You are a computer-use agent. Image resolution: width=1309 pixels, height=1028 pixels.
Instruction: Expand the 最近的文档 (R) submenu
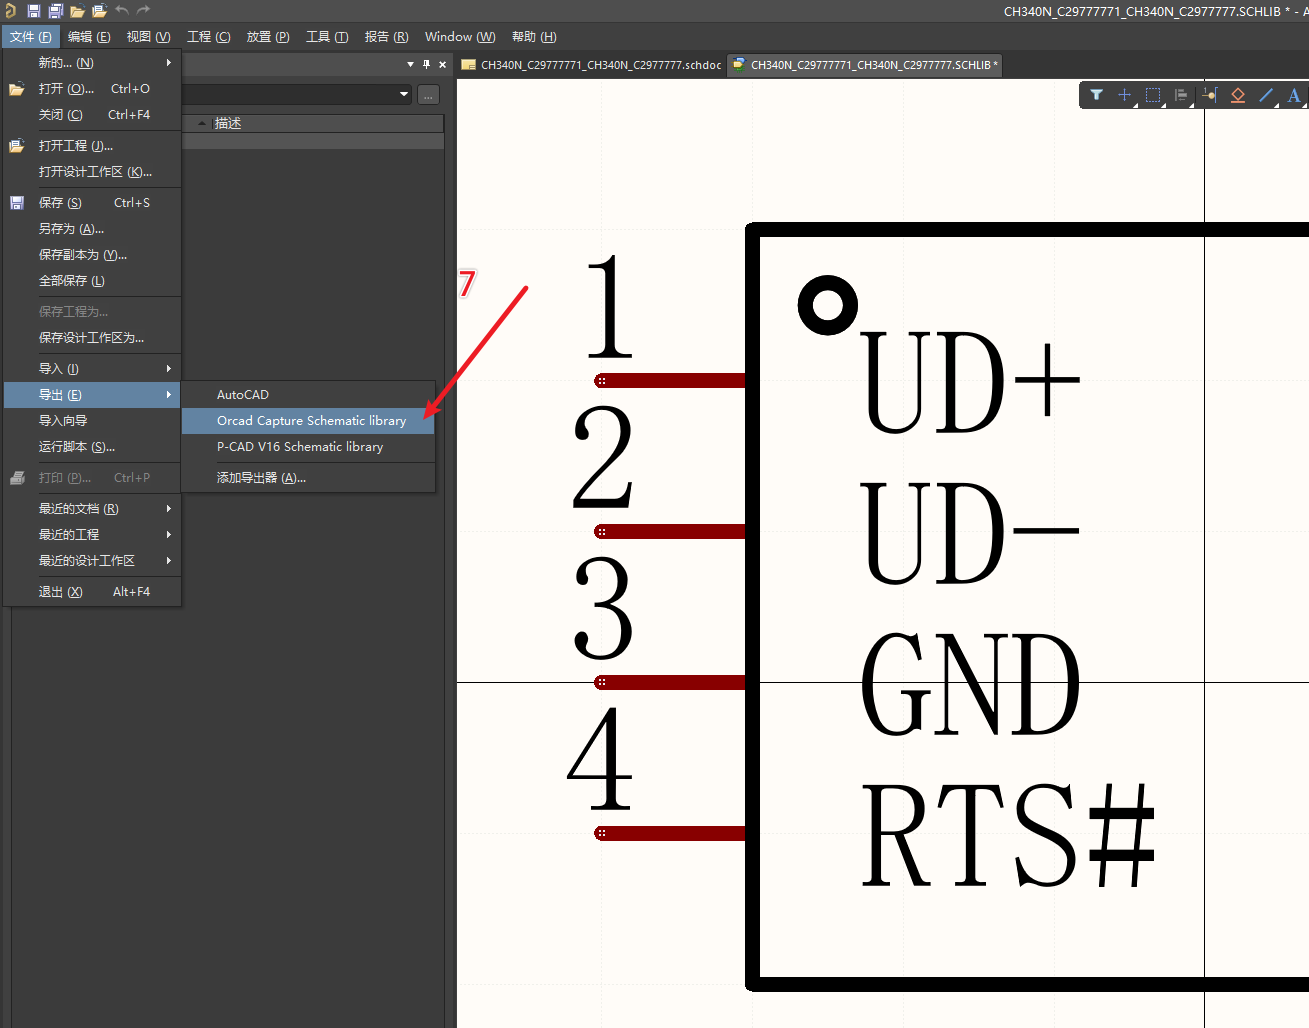coord(92,509)
